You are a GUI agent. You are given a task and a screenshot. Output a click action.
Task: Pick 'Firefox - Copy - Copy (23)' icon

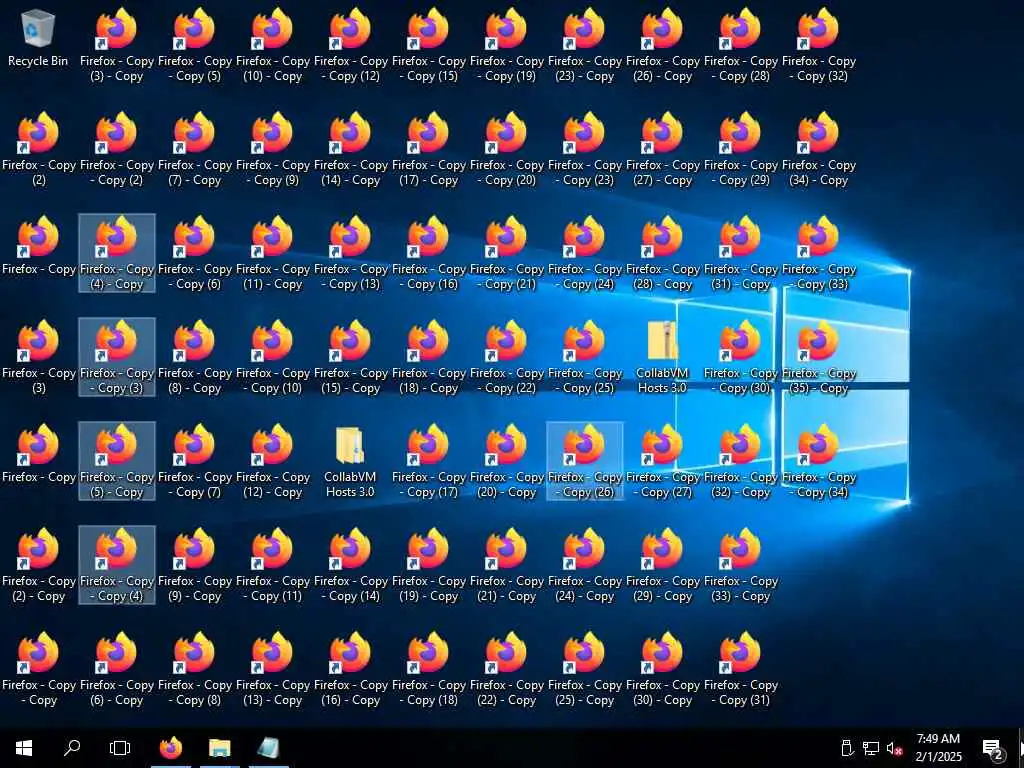coord(584,150)
